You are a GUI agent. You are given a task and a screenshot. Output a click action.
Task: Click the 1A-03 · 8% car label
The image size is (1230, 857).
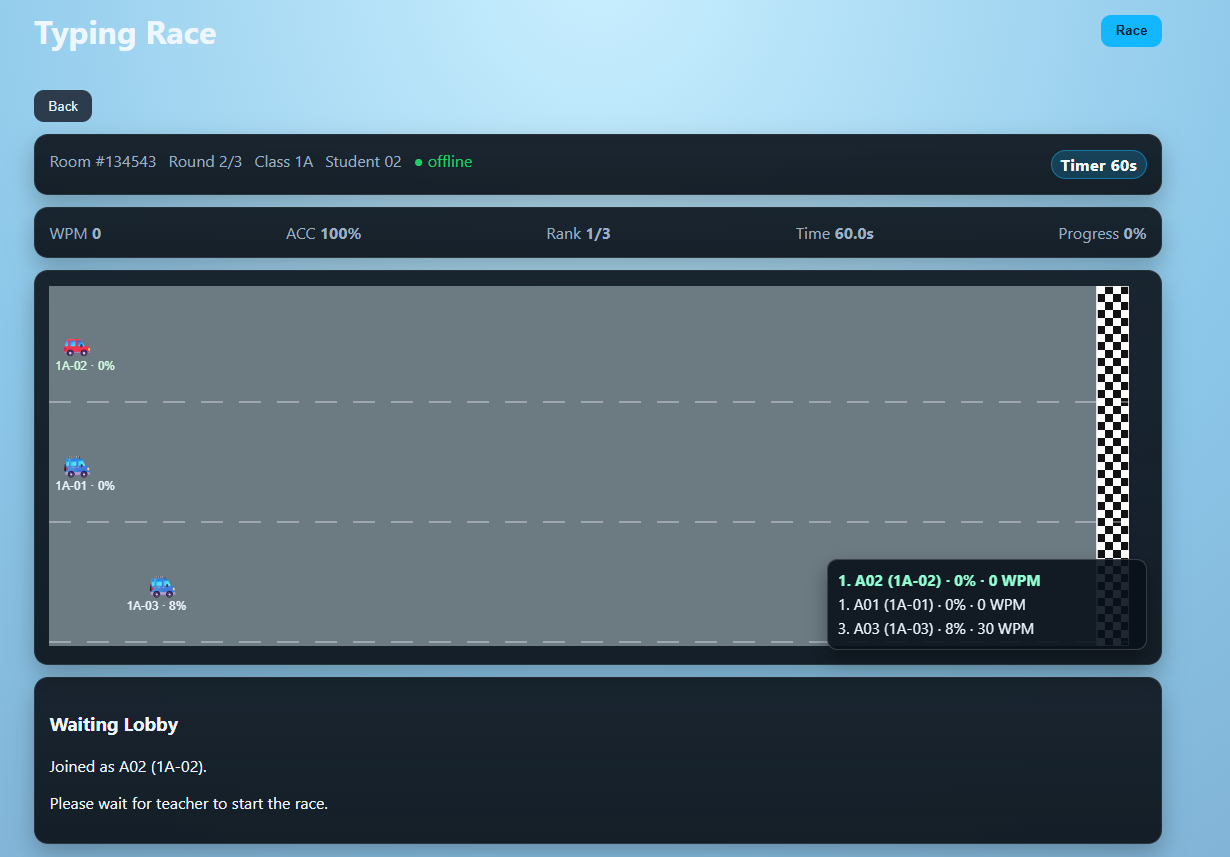pos(156,606)
